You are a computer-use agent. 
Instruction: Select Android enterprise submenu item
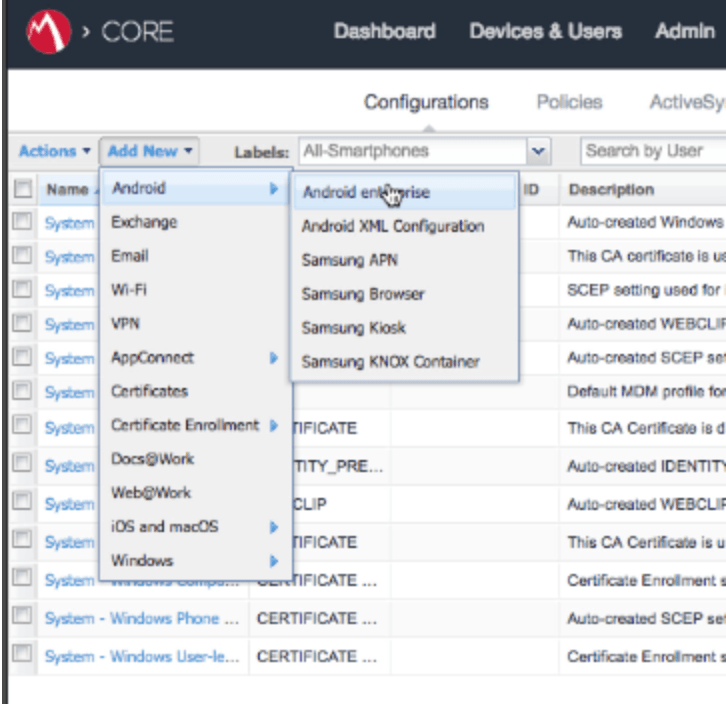404,192
